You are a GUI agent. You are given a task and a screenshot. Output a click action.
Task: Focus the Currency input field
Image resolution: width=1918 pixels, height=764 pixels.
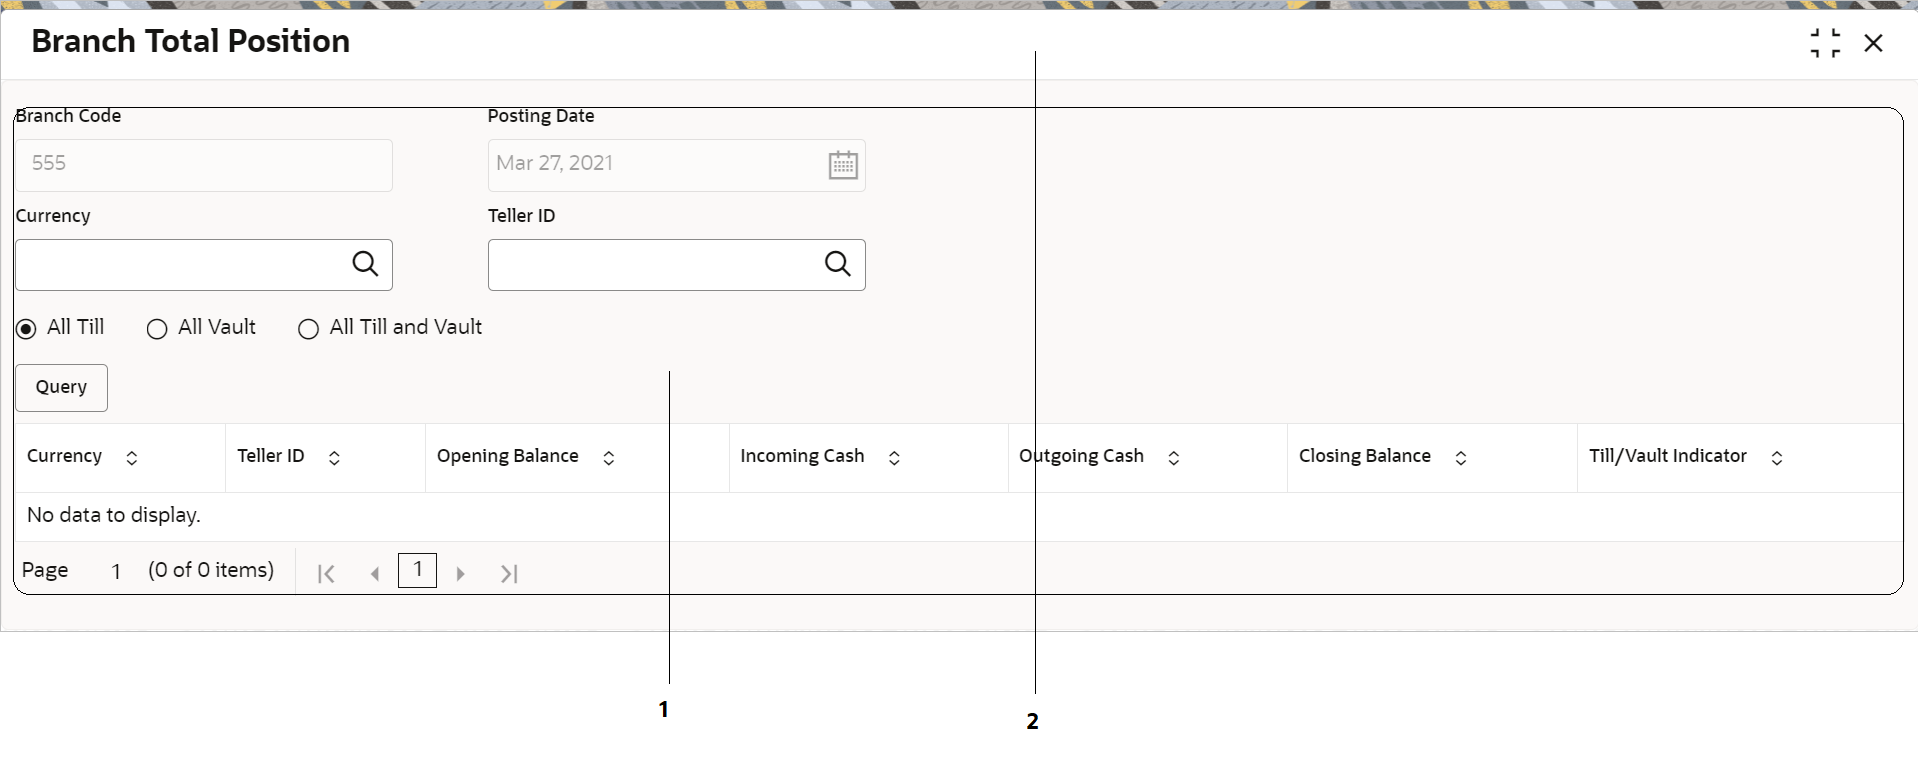pyautogui.click(x=182, y=265)
